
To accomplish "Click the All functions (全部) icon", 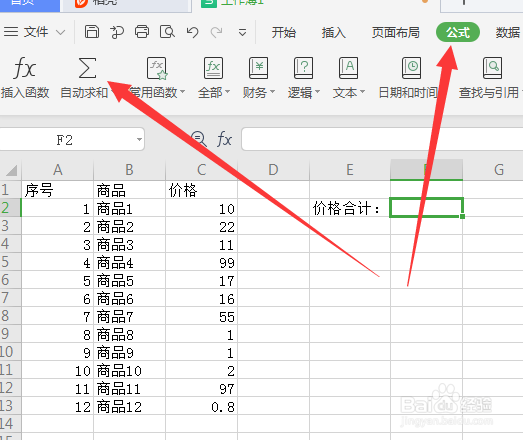I will coord(213,68).
